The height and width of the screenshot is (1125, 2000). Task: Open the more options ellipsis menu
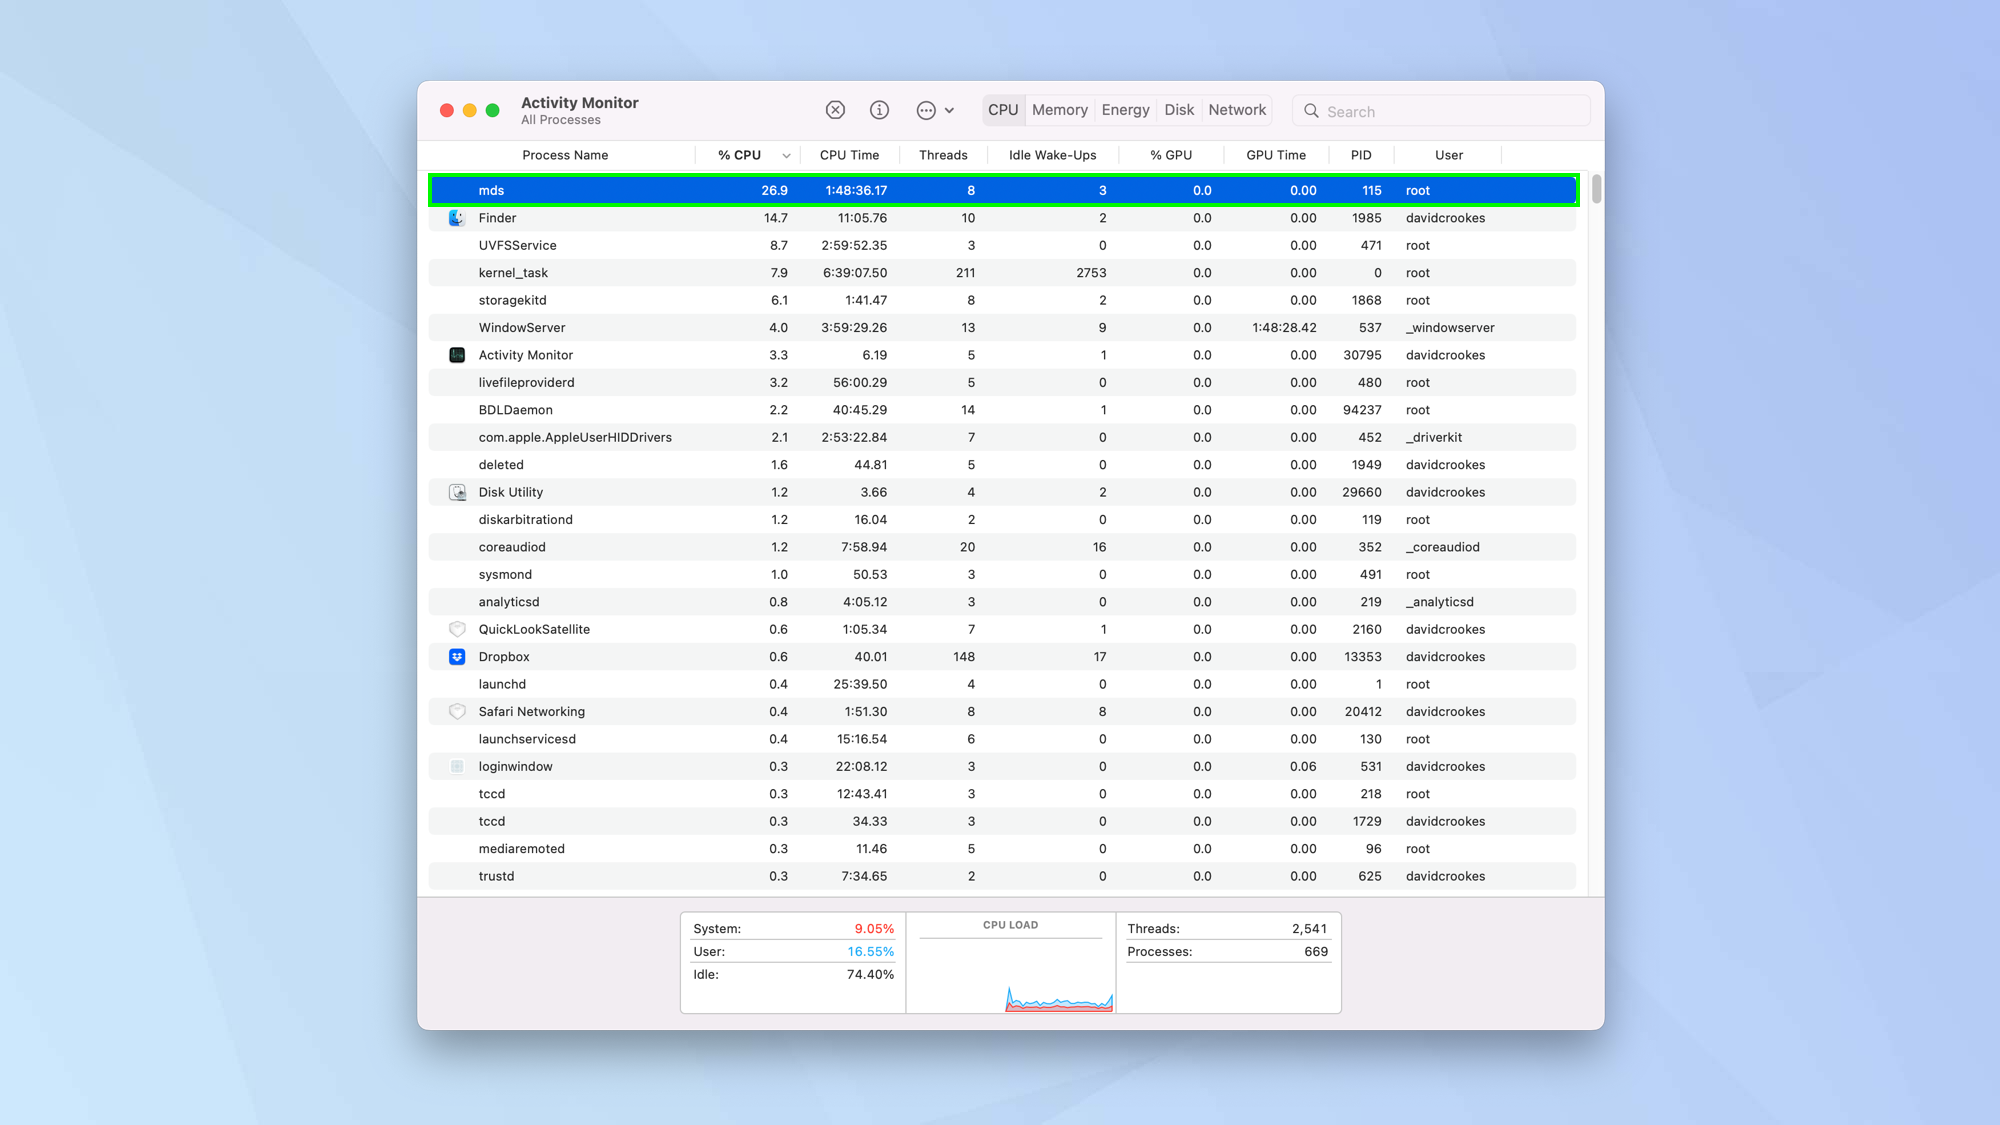pyautogui.click(x=935, y=110)
